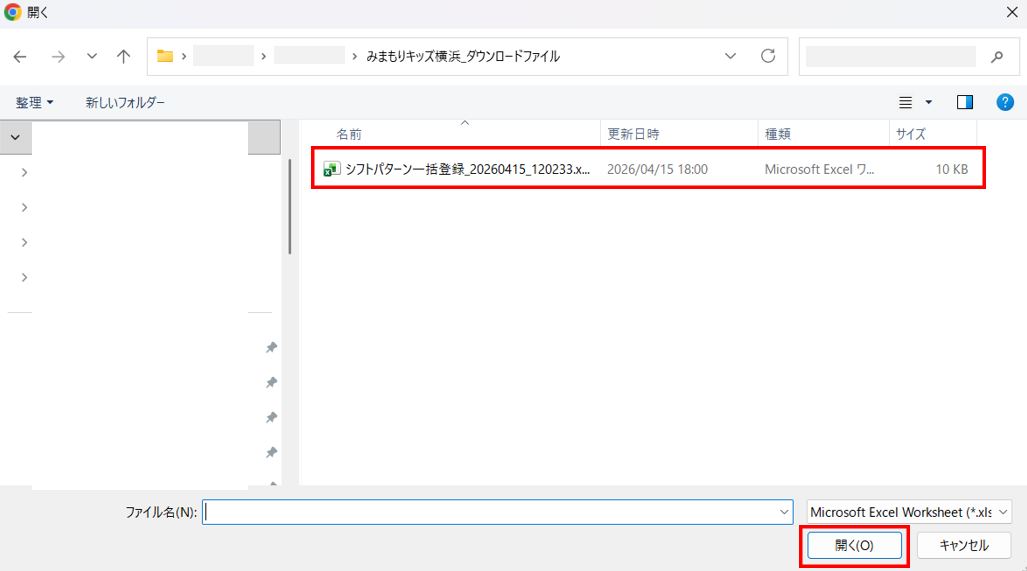
Task: Click the Refresh icon beside address bar
Action: pos(768,56)
